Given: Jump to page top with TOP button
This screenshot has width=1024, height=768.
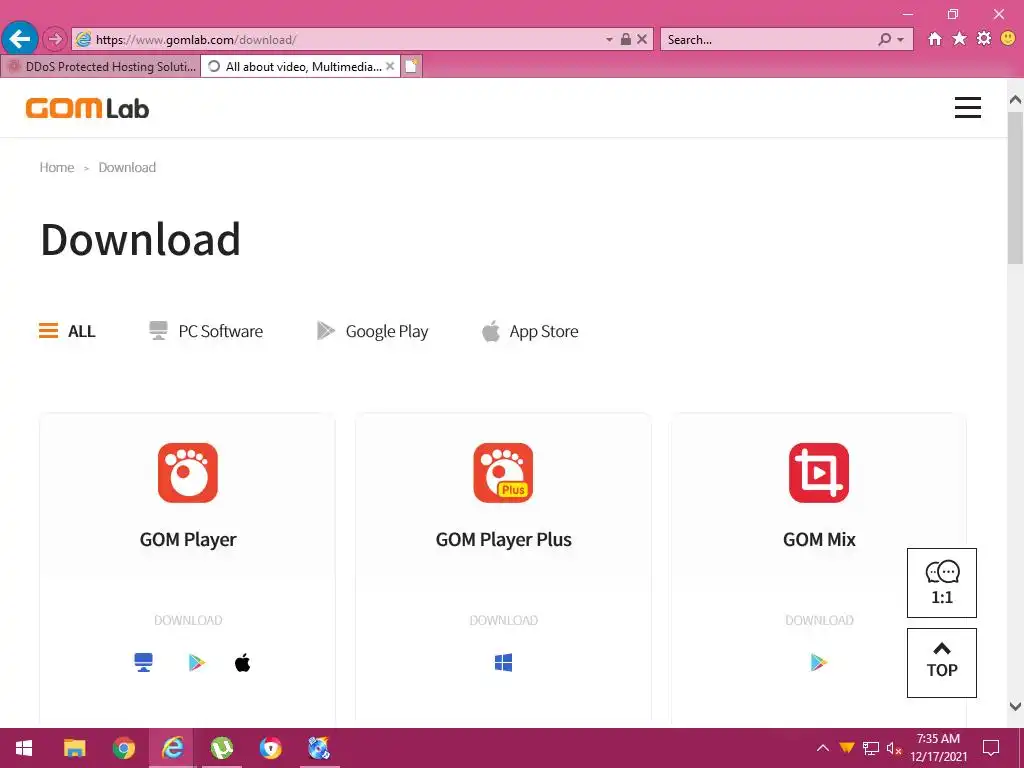Looking at the screenshot, I should tap(942, 663).
